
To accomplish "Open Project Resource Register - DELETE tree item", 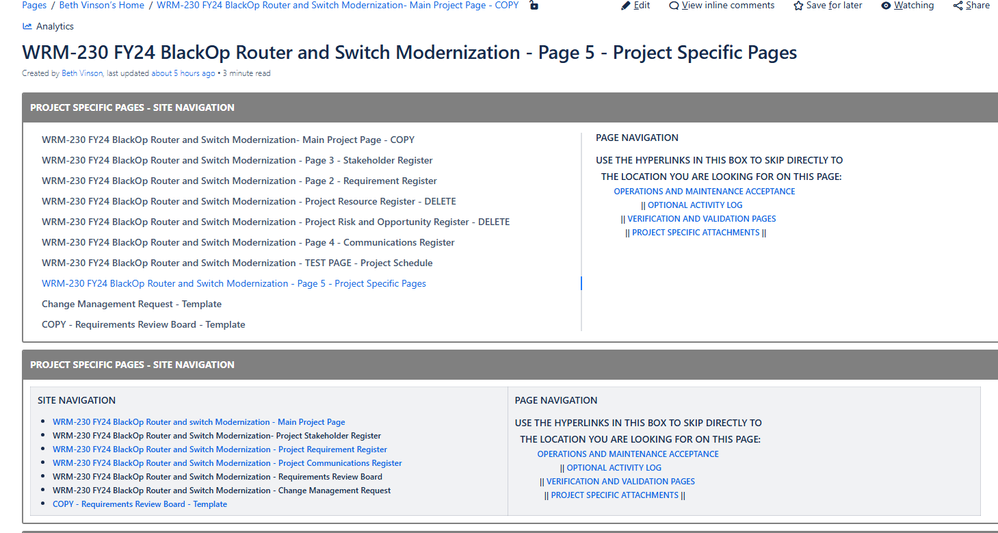I will pos(249,201).
